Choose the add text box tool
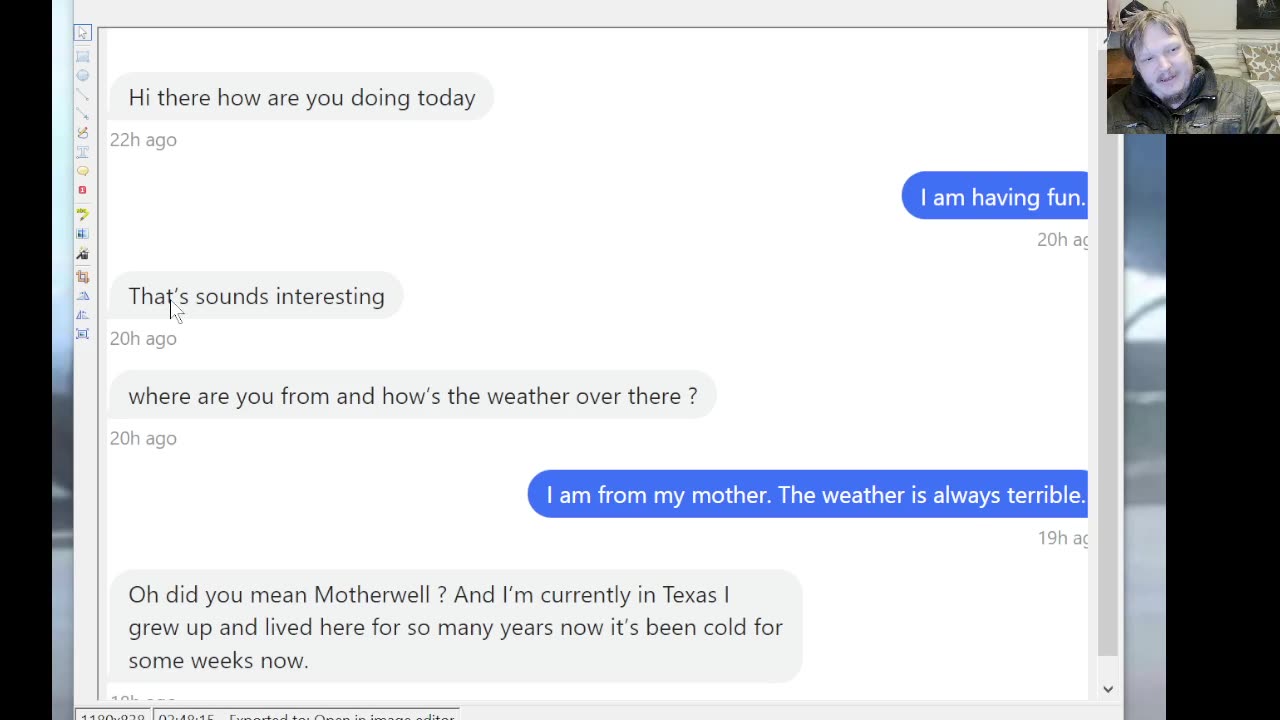 (83, 151)
